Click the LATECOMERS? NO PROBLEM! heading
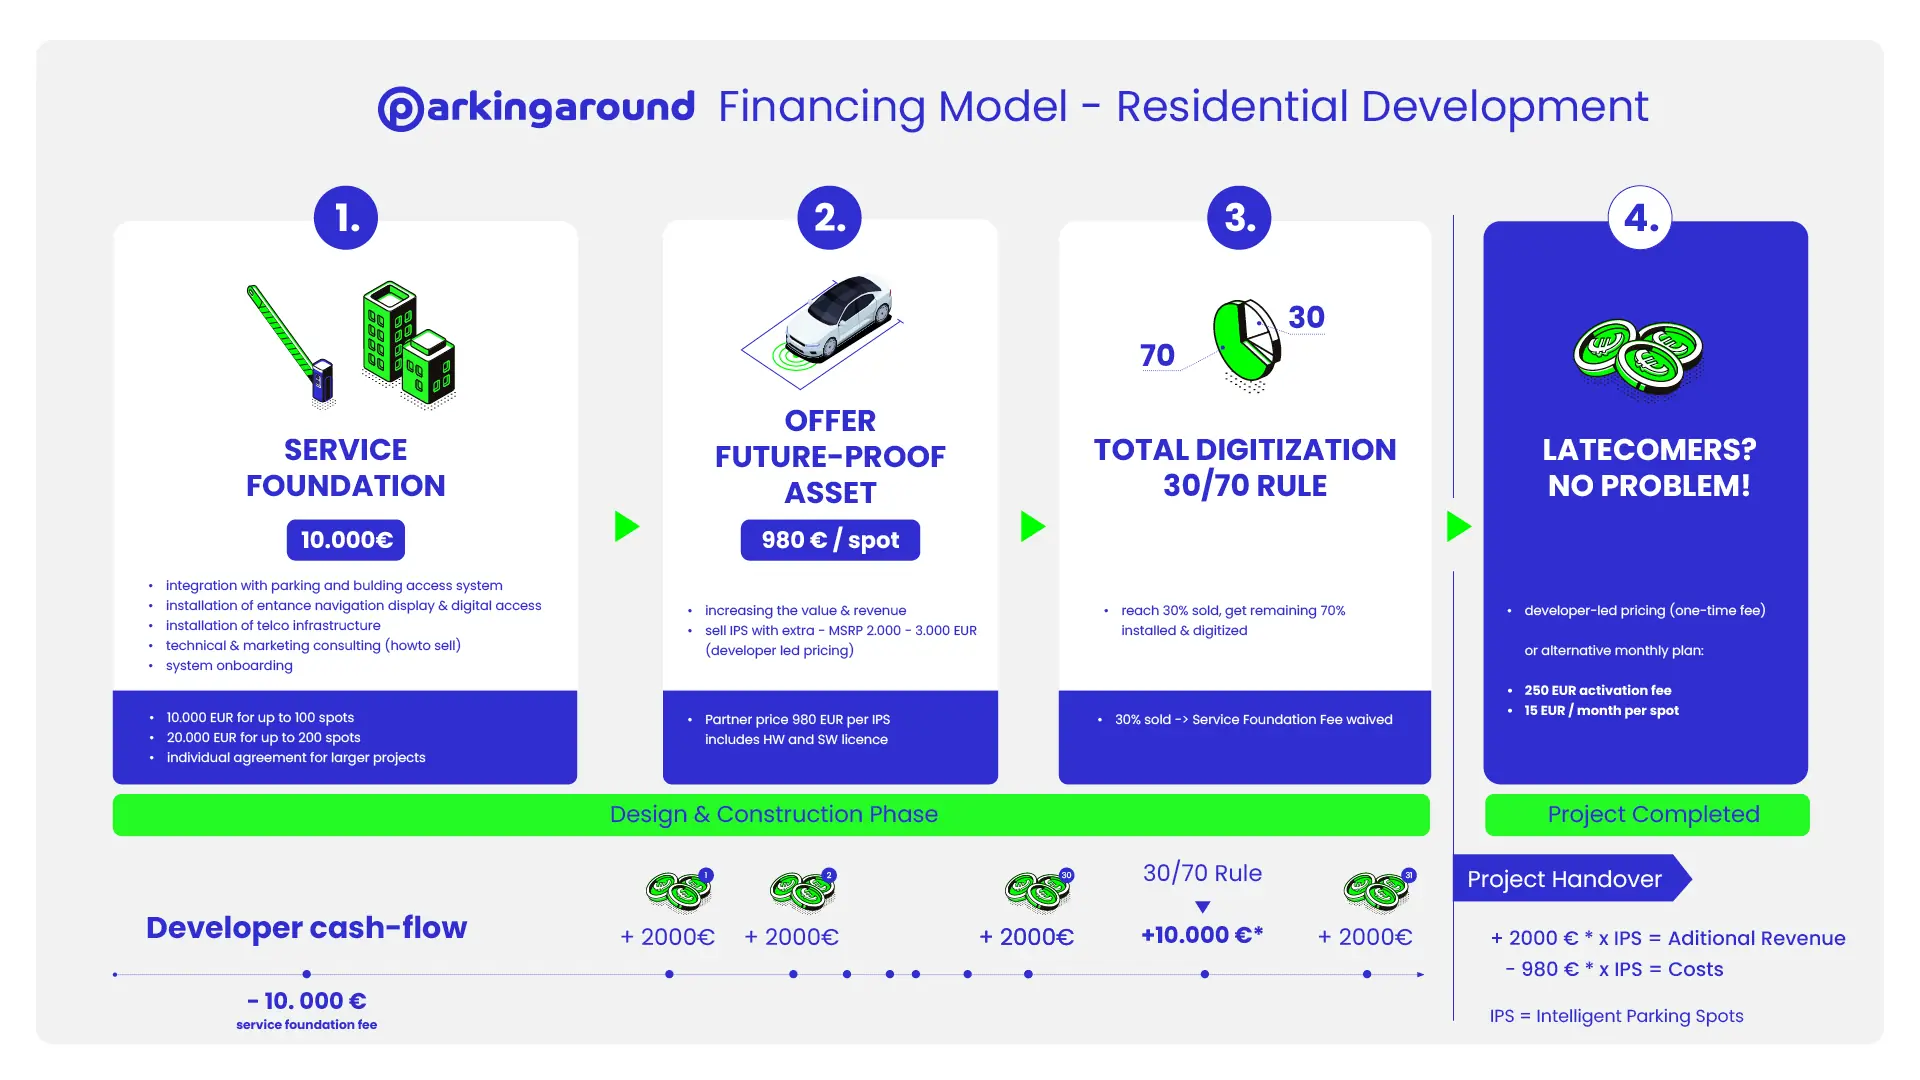This screenshot has width=1920, height=1080. pos(1649,468)
